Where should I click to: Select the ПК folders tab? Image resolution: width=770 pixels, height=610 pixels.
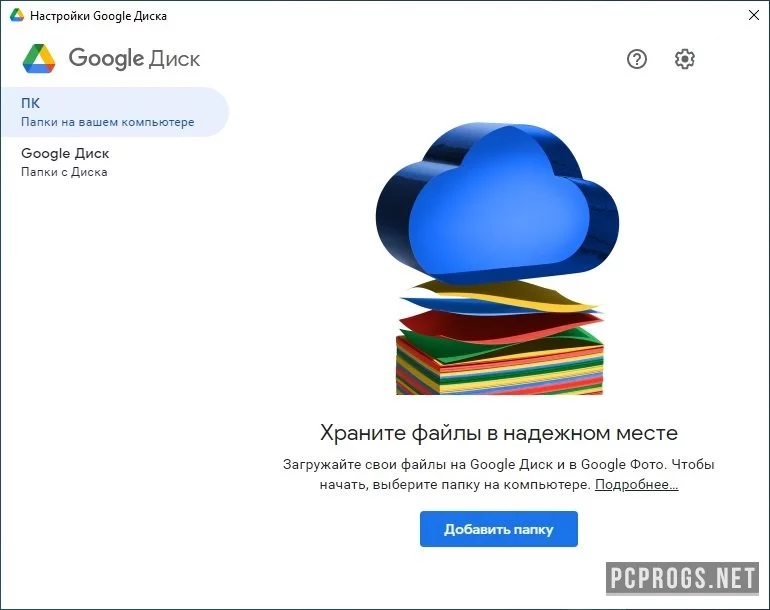coord(114,112)
